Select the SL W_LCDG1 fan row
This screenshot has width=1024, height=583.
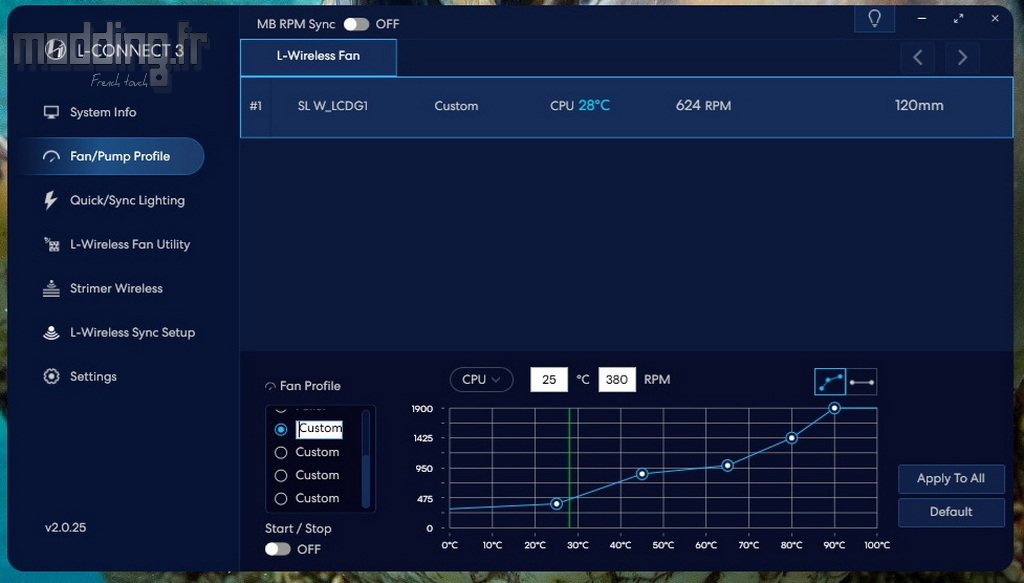pyautogui.click(x=626, y=107)
